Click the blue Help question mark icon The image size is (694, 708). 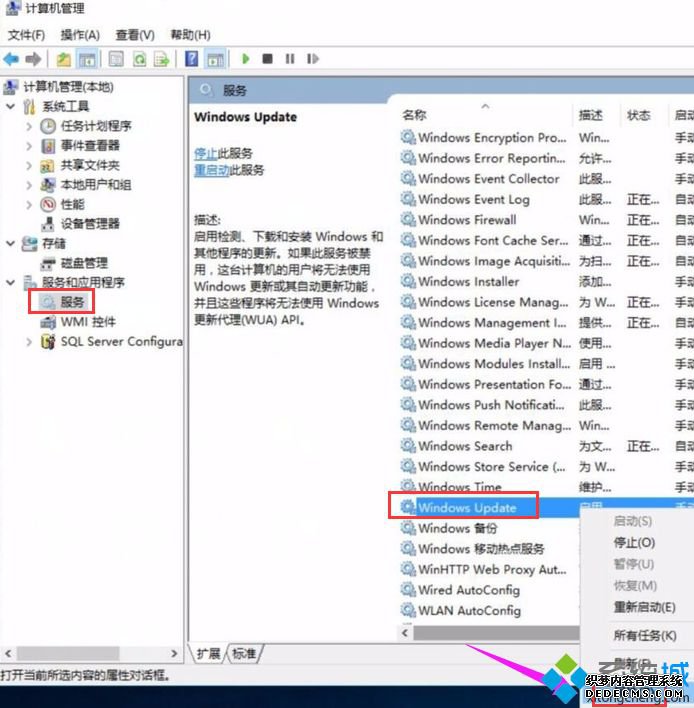[x=192, y=59]
